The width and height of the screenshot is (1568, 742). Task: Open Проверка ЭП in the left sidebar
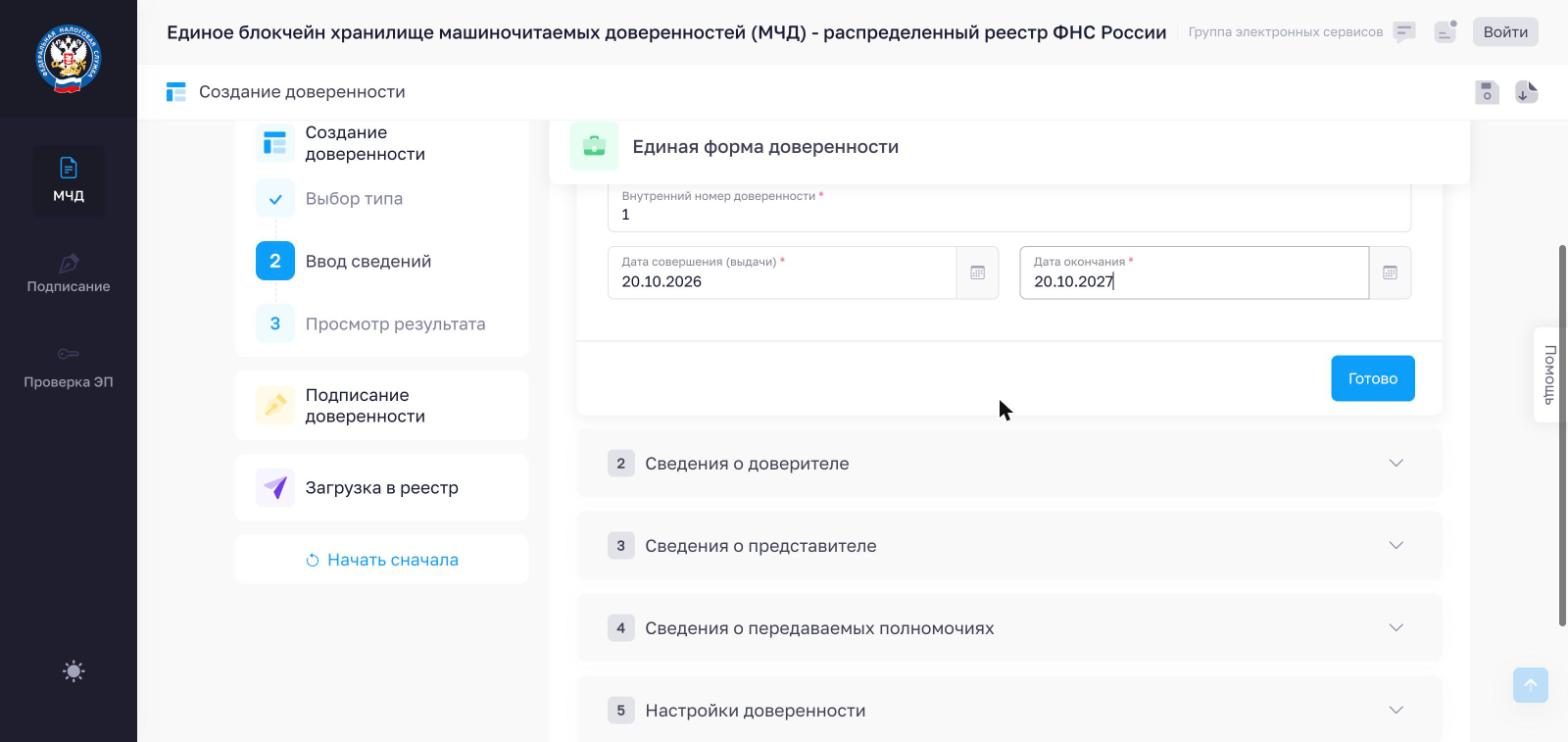click(68, 368)
